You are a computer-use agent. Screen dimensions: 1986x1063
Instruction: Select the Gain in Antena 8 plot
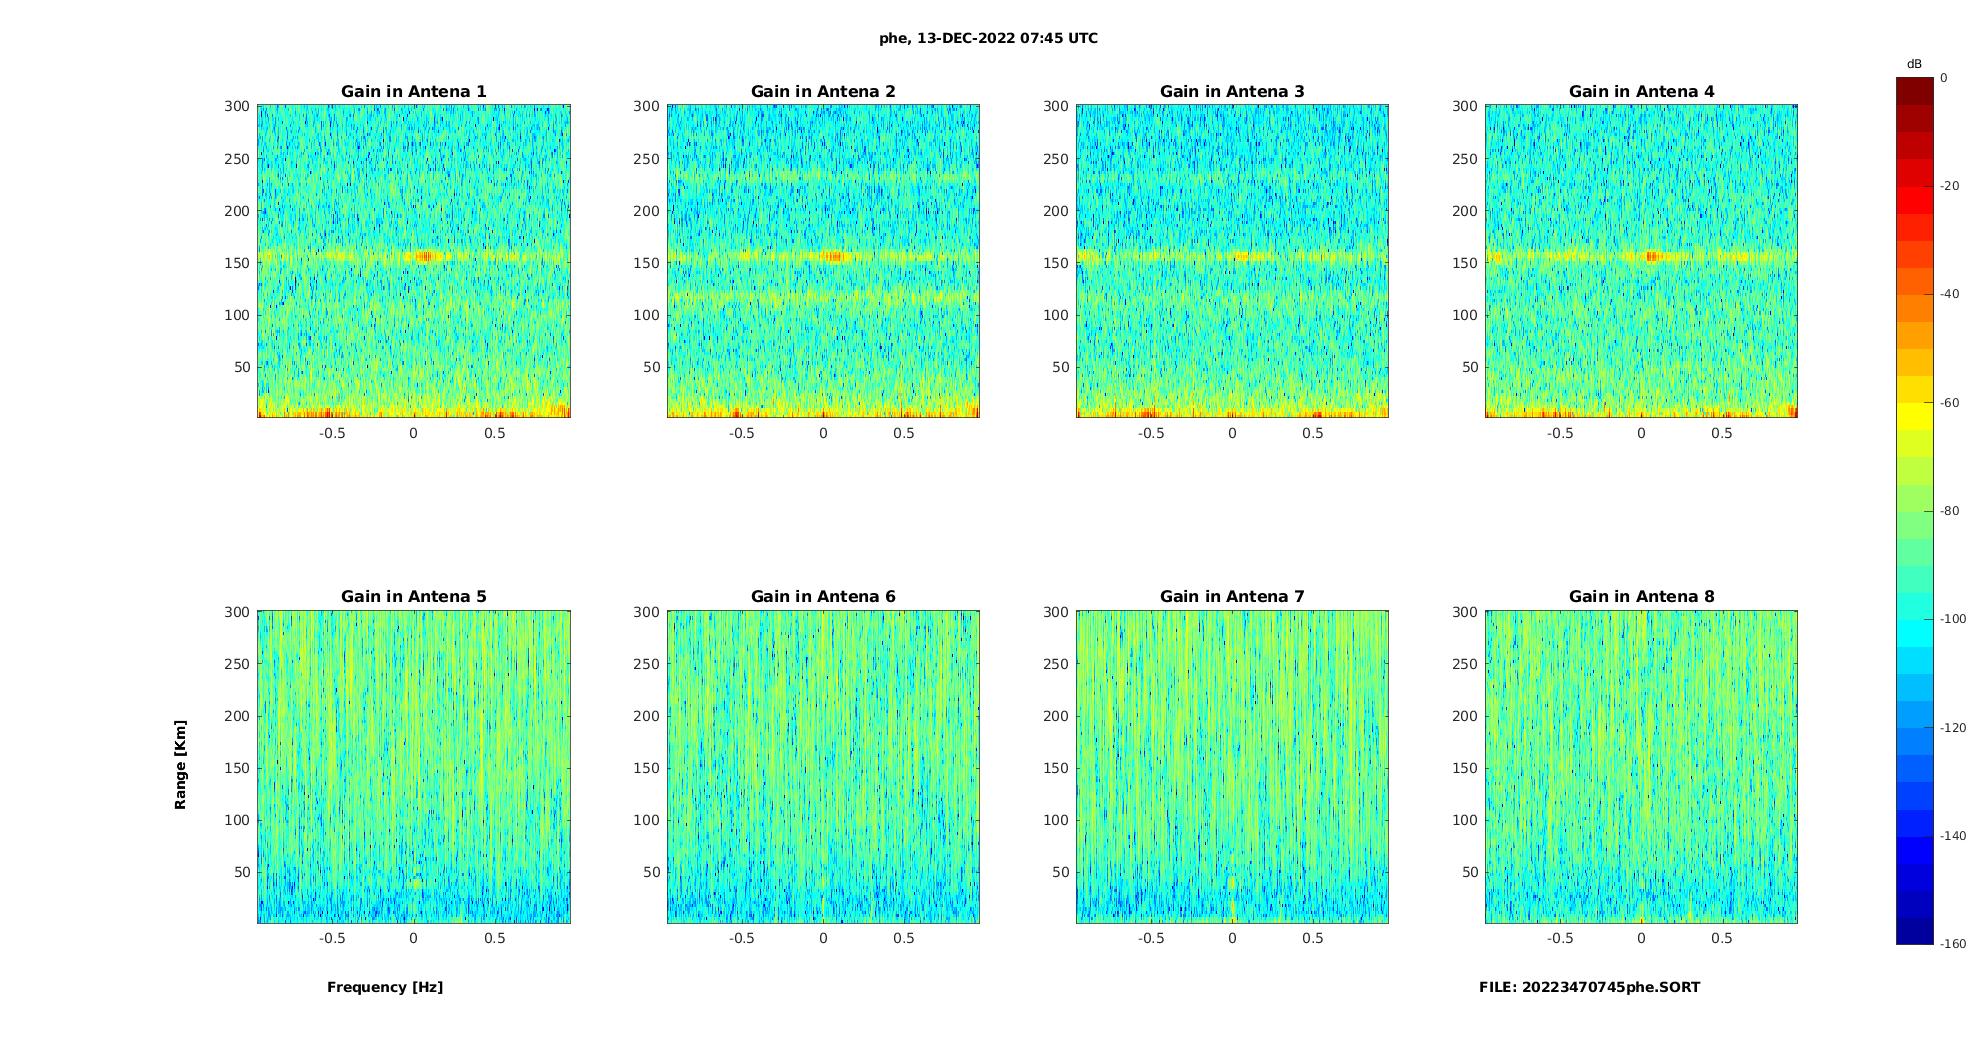pyautogui.click(x=1641, y=766)
